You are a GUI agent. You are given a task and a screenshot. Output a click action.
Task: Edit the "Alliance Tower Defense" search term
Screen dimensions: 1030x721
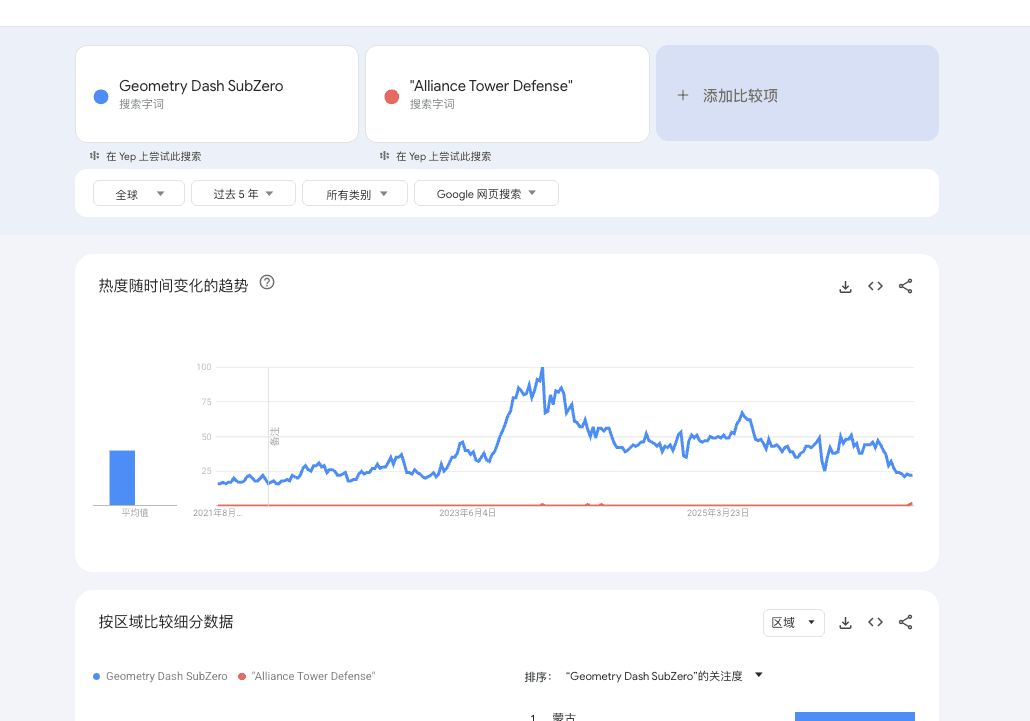click(507, 94)
